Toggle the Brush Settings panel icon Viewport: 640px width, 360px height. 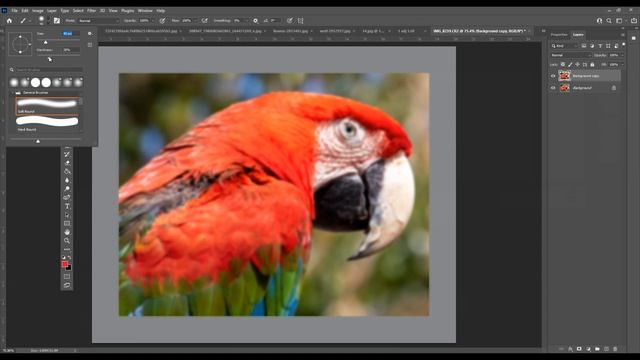pos(57,20)
